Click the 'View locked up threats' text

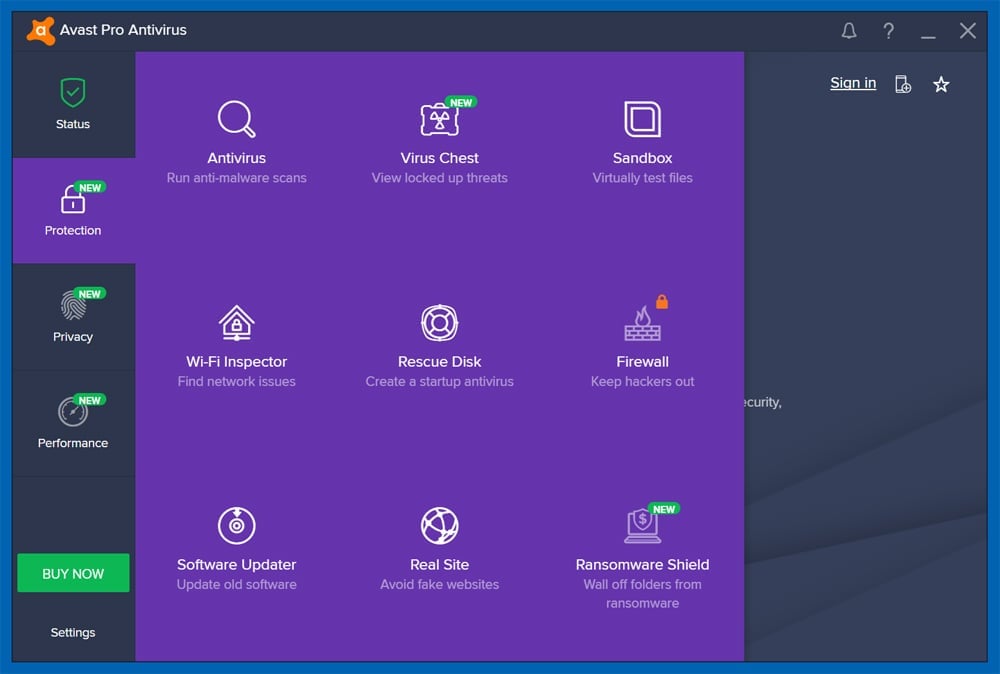tap(439, 178)
